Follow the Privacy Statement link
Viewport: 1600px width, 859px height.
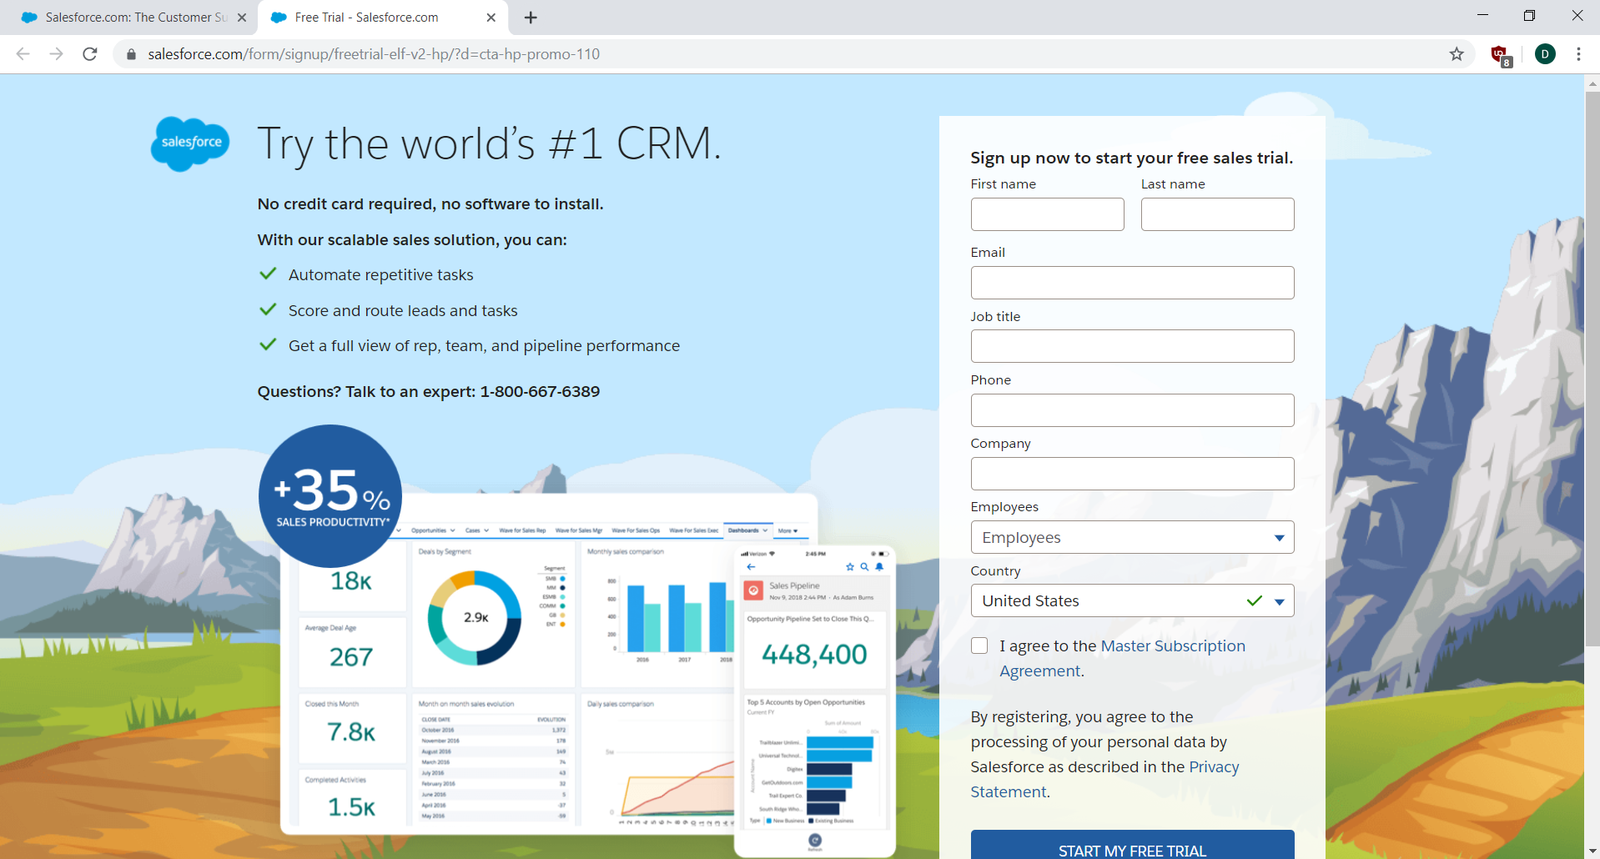(1213, 767)
